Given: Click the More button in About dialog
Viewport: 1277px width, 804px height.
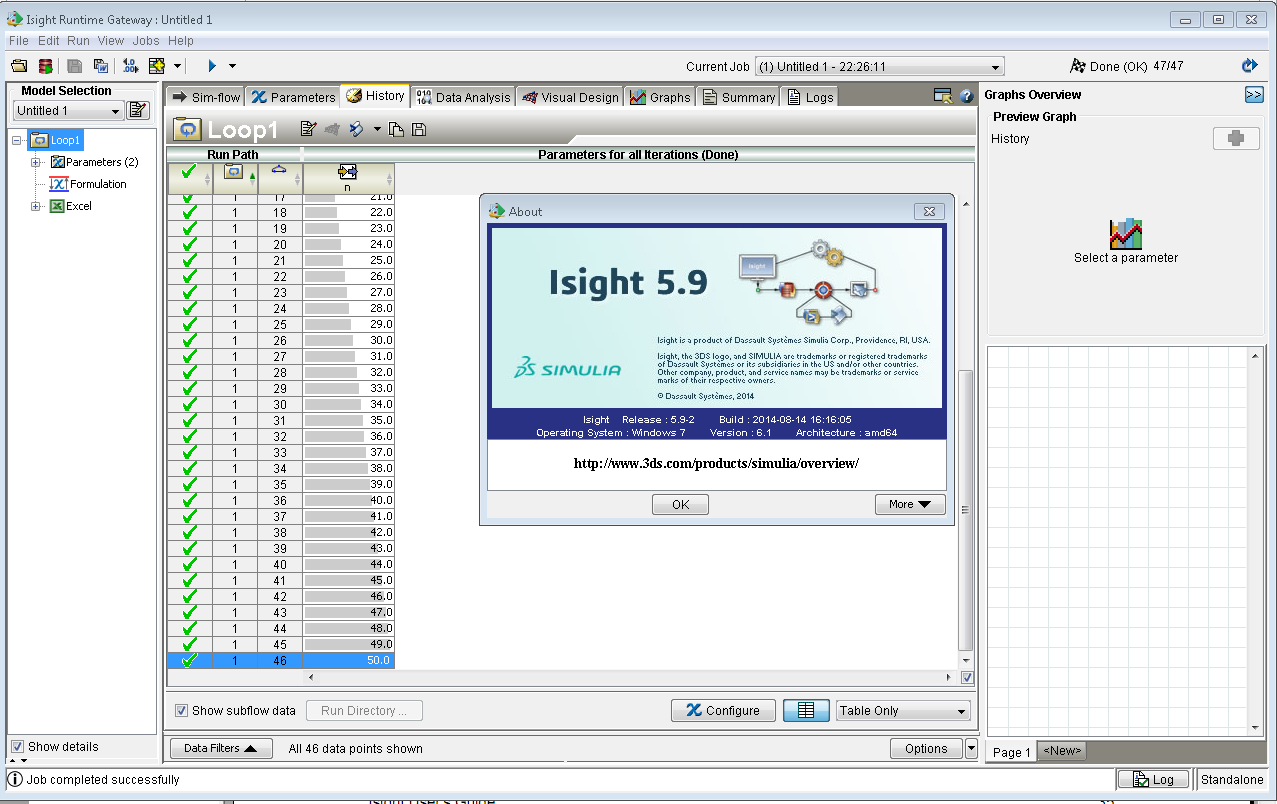Looking at the screenshot, I should (910, 504).
